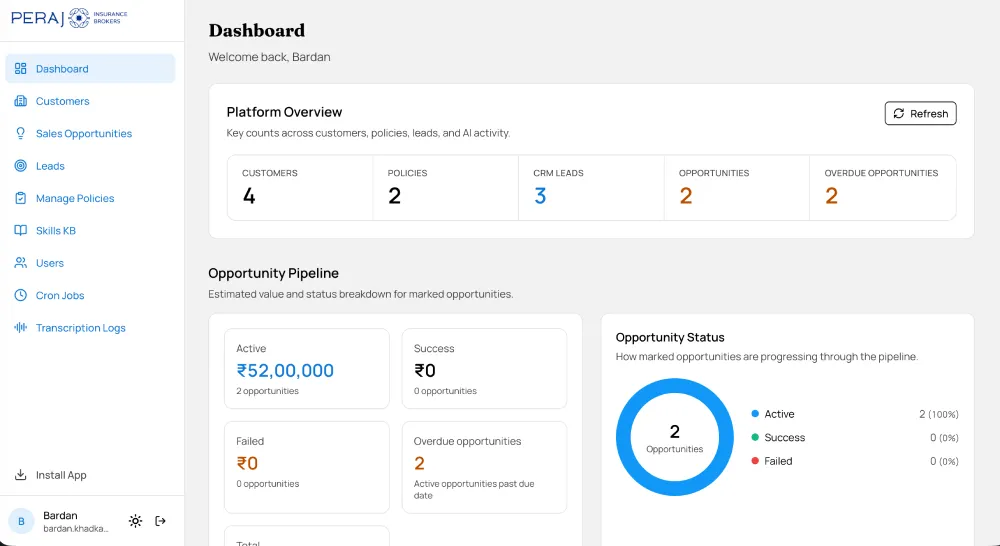This screenshot has height=546, width=1000.
Task: Select the Policies count card
Action: (445, 188)
